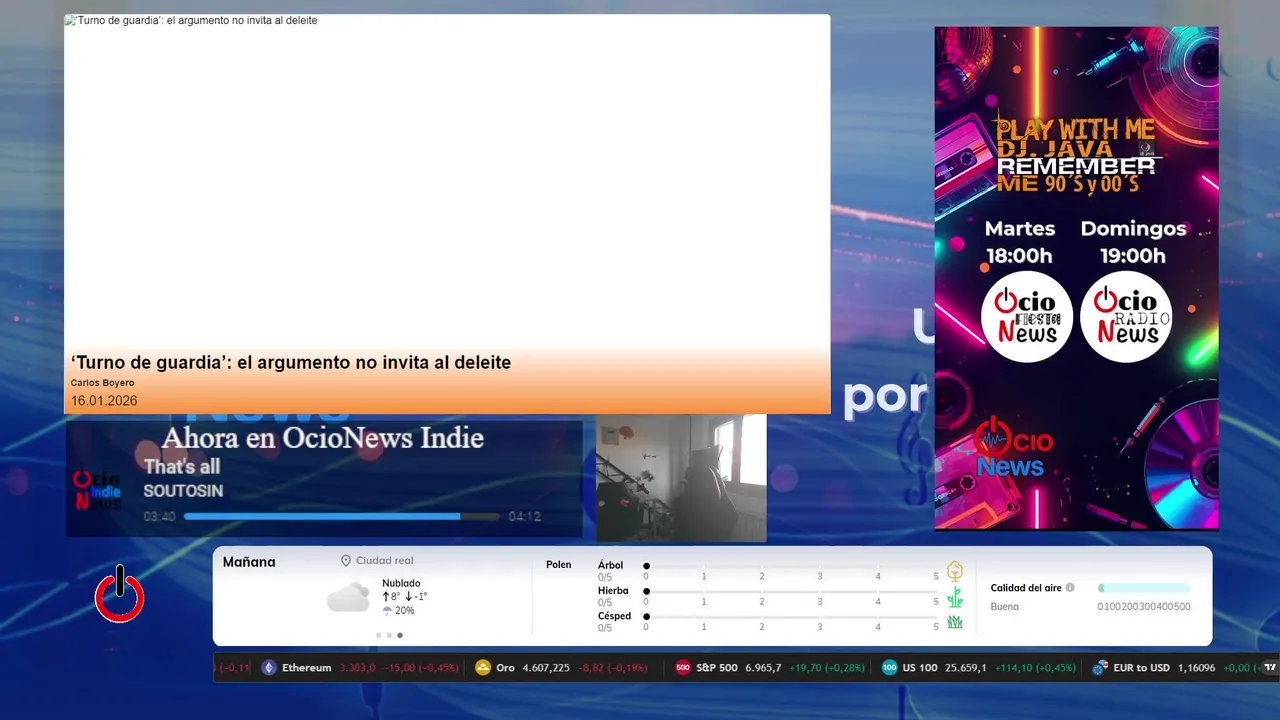Click the 20% rain probability value

(x=404, y=611)
